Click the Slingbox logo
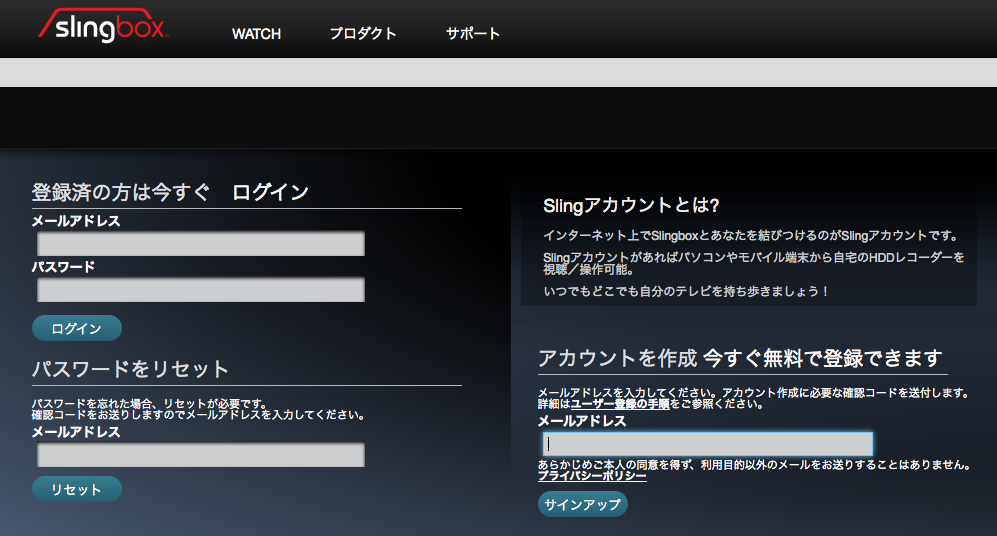The height and width of the screenshot is (536, 997). click(x=103, y=25)
